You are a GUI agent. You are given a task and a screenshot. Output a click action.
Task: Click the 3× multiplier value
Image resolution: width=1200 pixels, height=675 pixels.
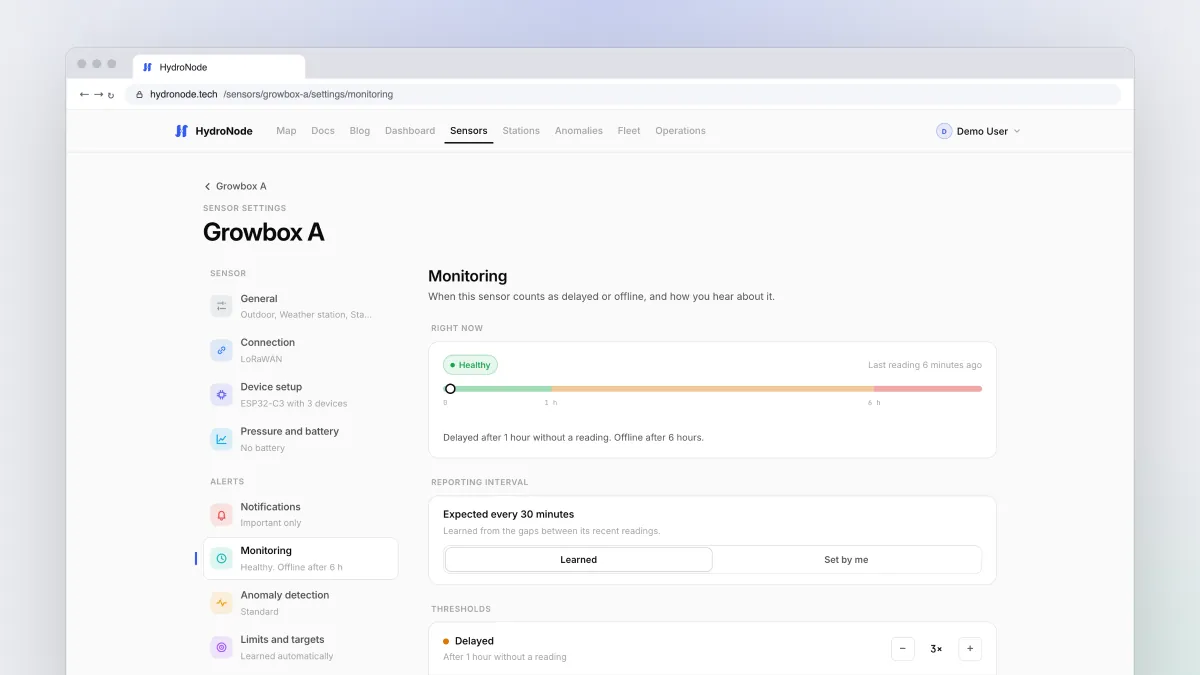(936, 649)
